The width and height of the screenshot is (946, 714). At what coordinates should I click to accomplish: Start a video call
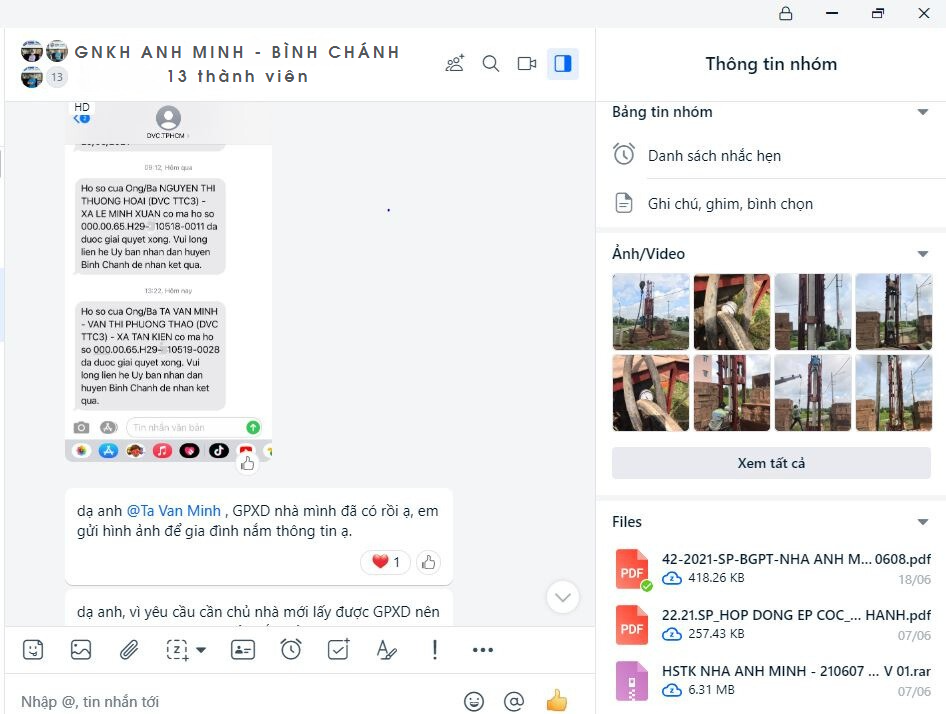pyautogui.click(x=527, y=63)
